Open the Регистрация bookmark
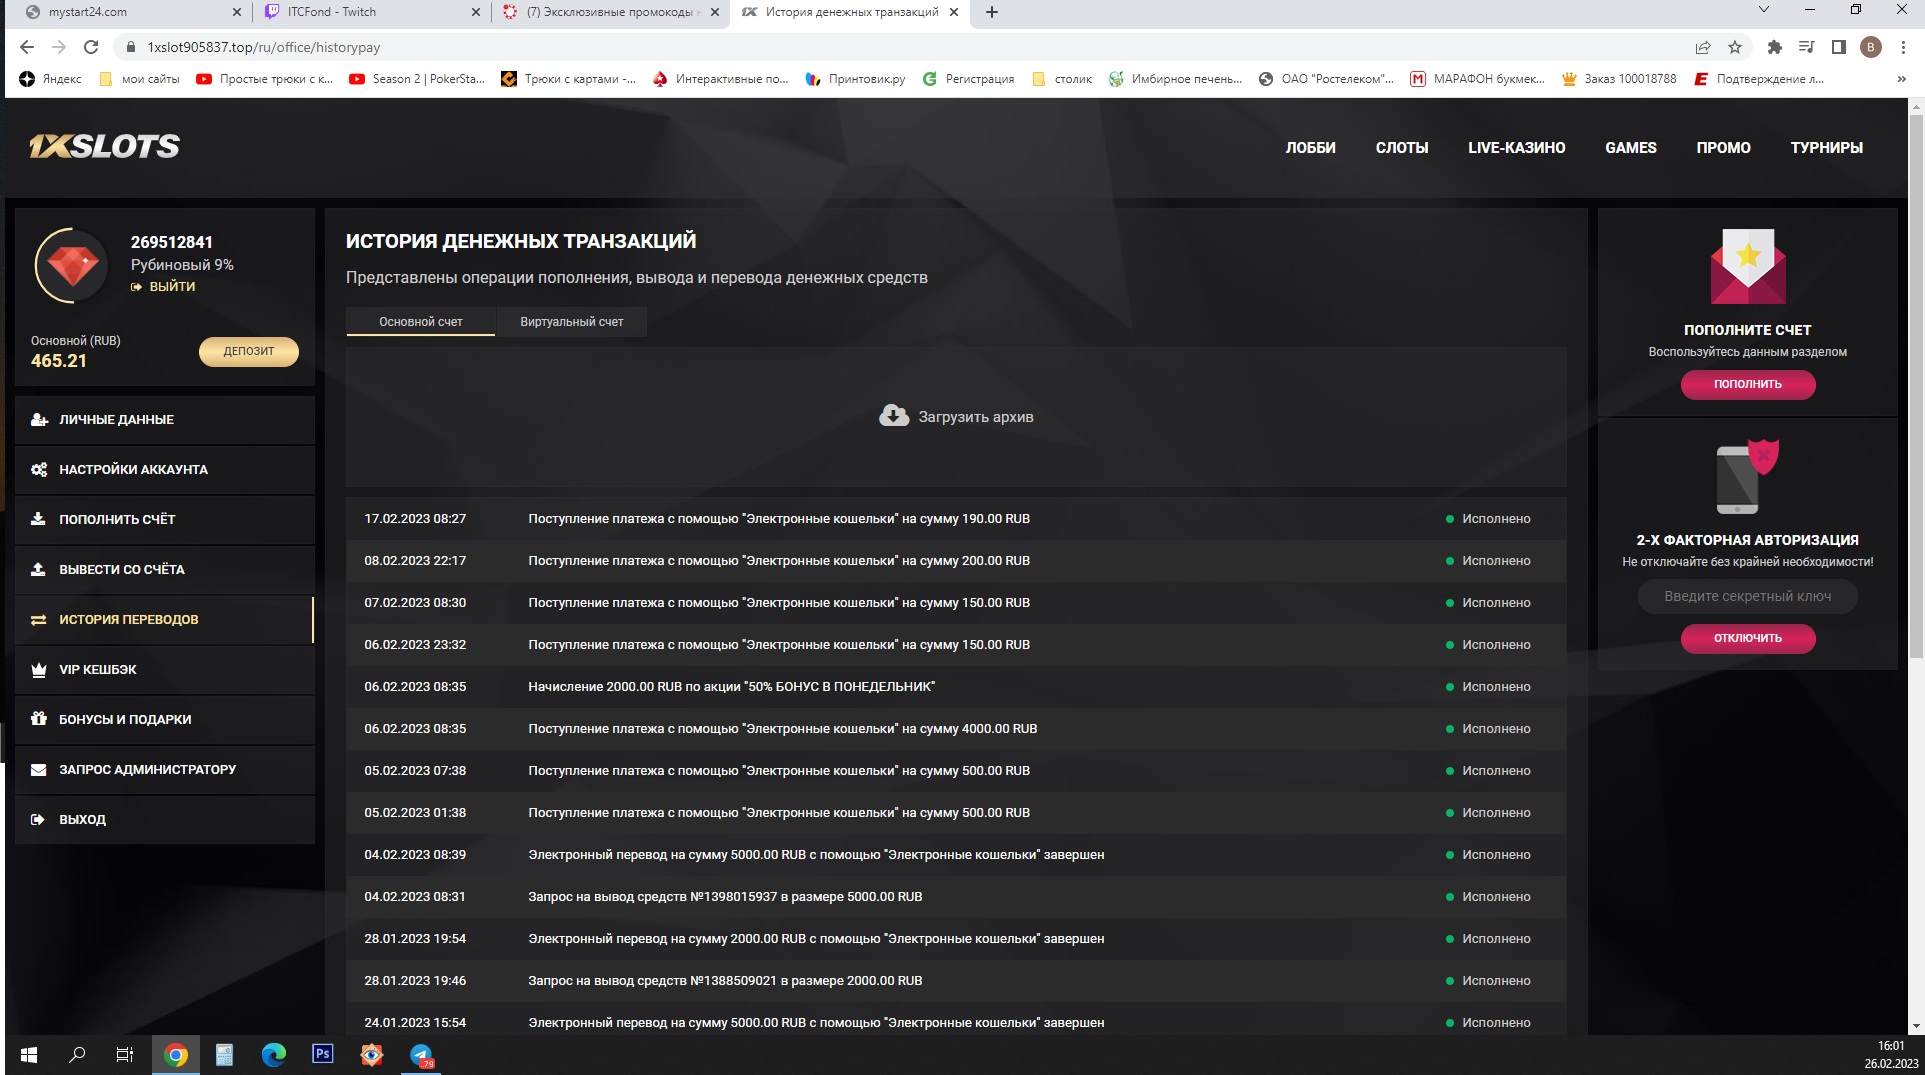Screen dimensions: 1925x1075 (968, 79)
